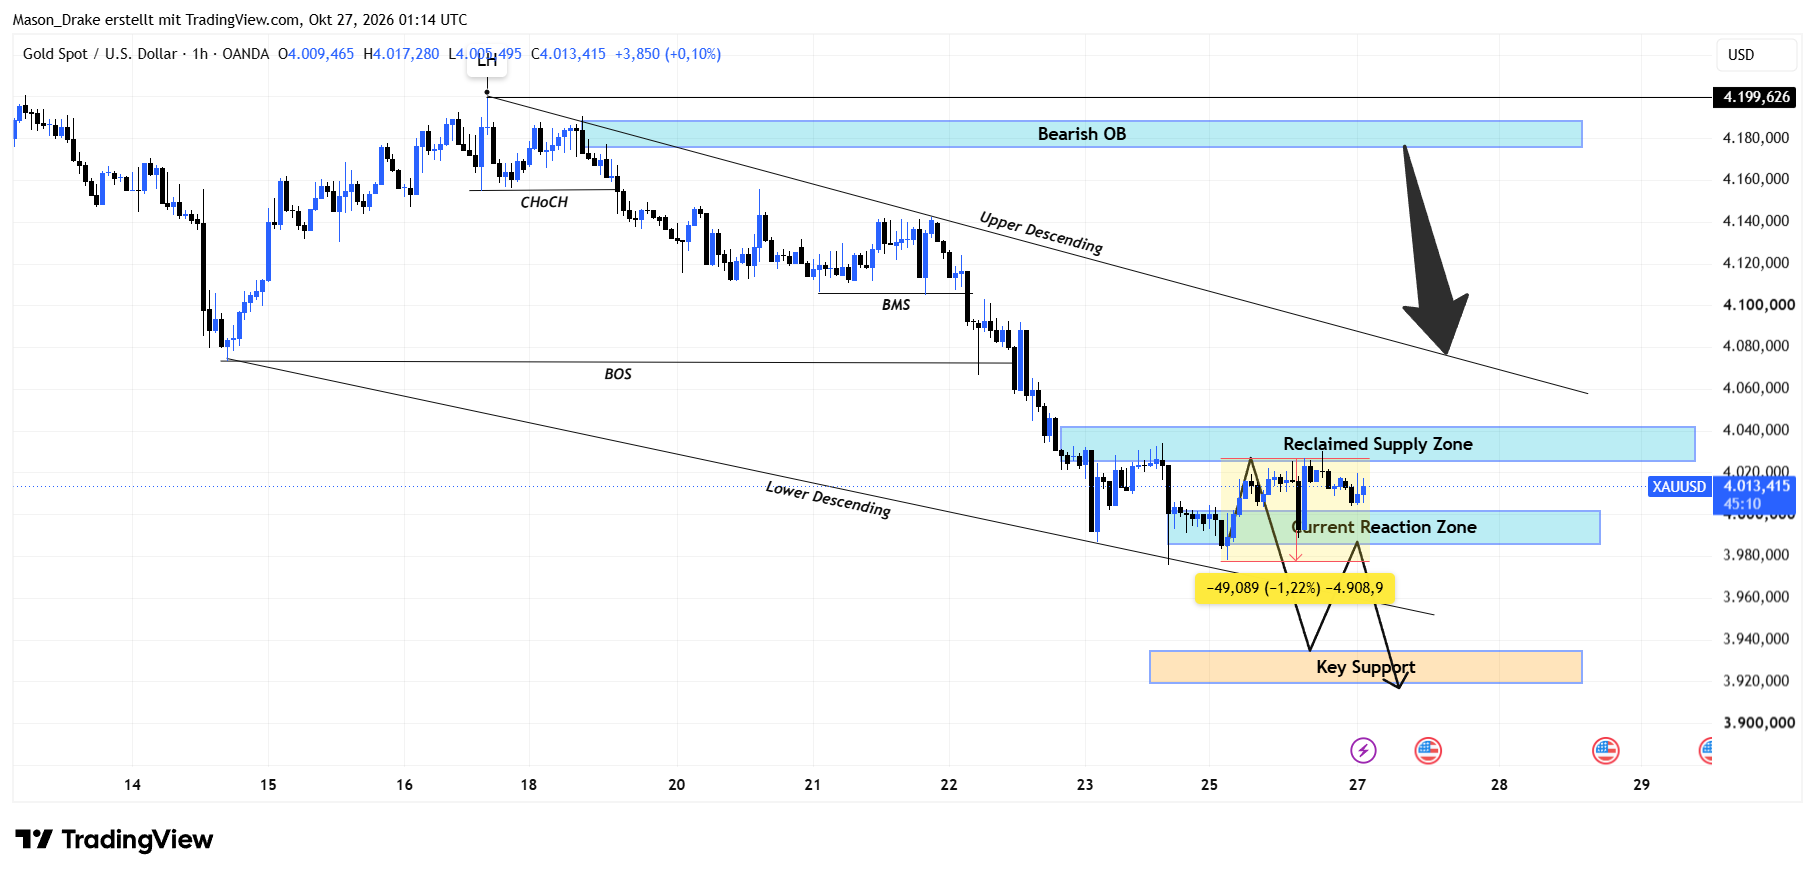Click the +3,850 (+0,10%) change value

click(668, 54)
